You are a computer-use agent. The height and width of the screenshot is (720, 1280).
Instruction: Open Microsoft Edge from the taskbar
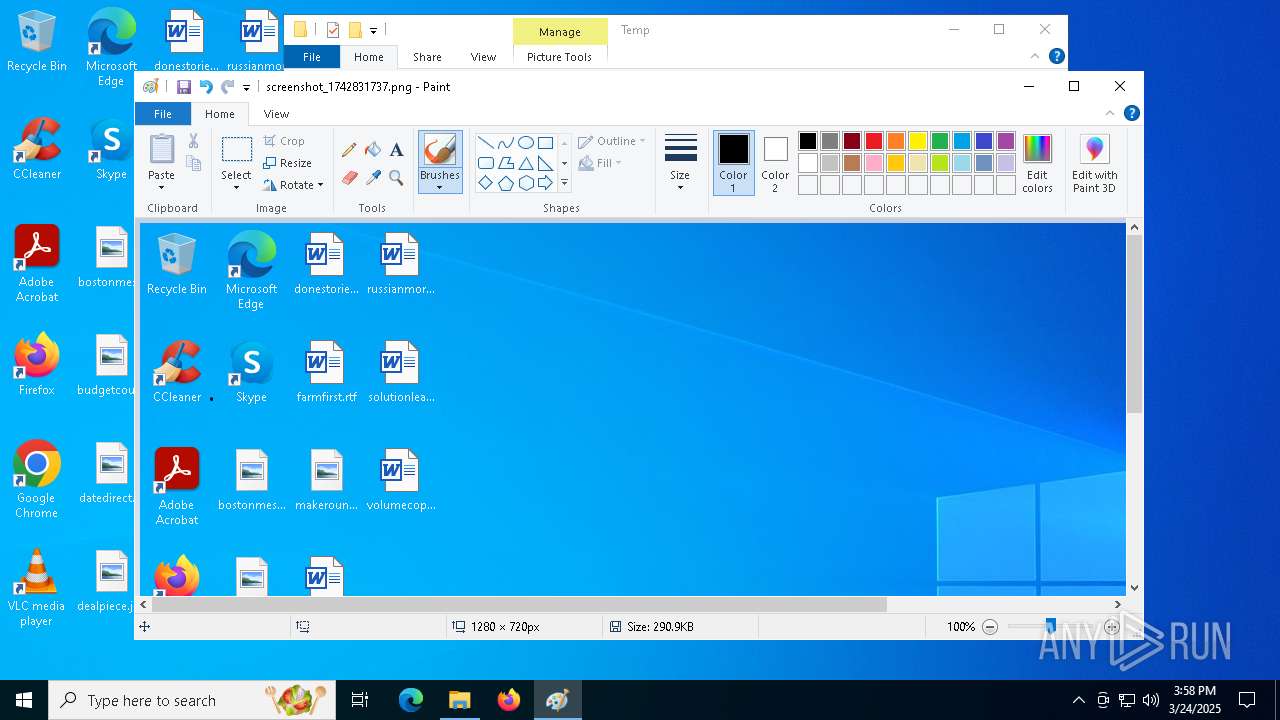411,700
